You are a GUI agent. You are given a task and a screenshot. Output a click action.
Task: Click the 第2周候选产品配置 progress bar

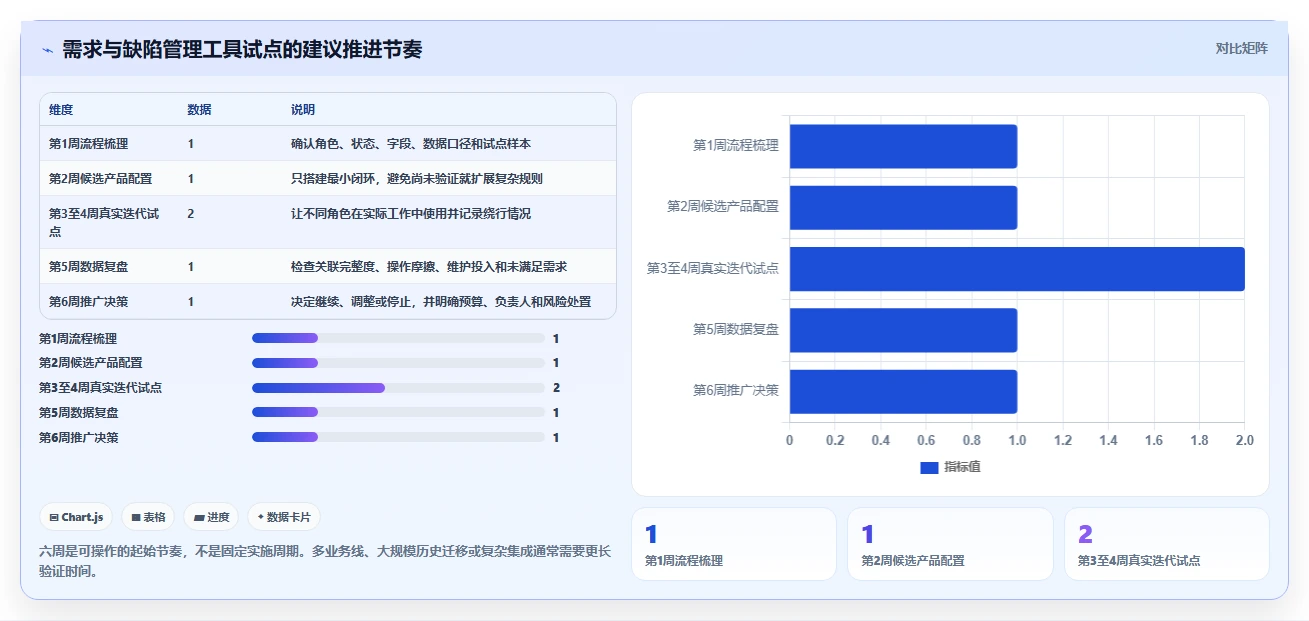[x=398, y=363]
